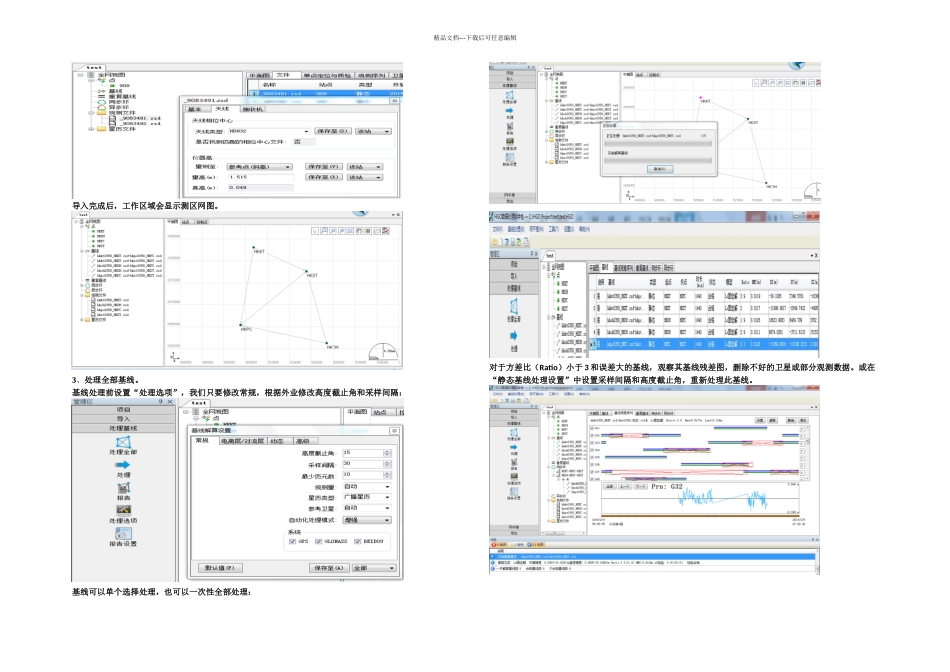Open the 自动化处理模式 dropdown
The height and width of the screenshot is (672, 950).
367,520
